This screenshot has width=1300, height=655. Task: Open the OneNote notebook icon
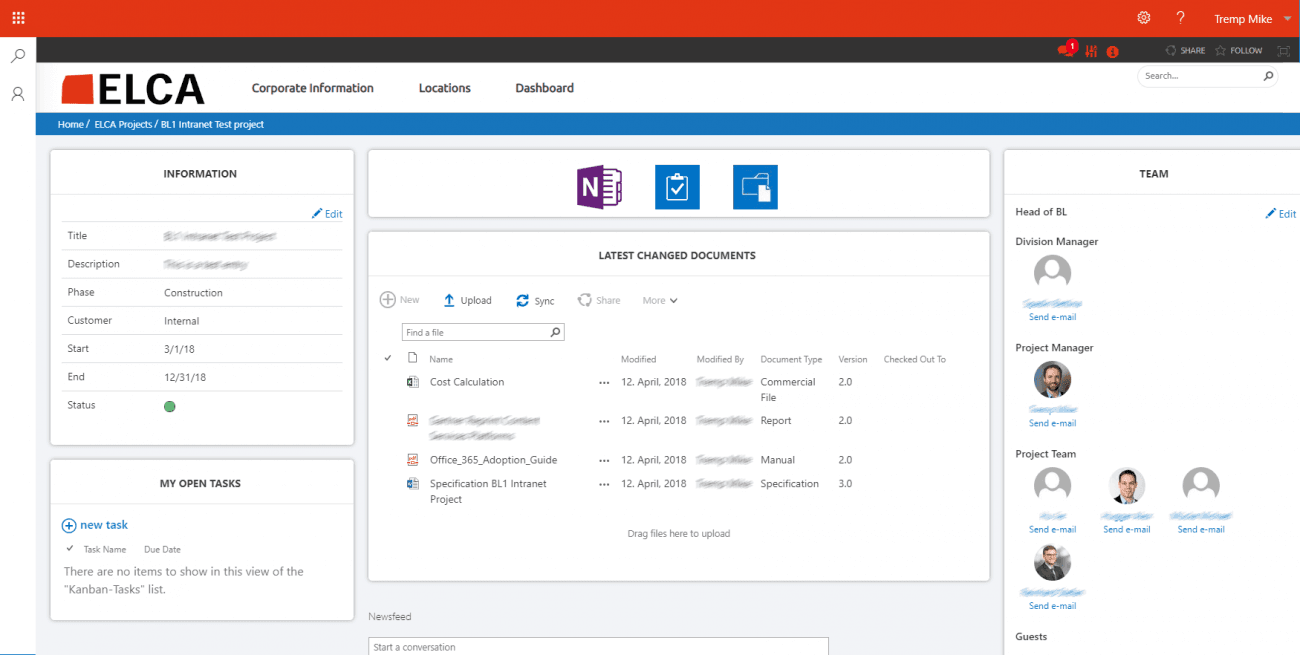click(x=599, y=187)
